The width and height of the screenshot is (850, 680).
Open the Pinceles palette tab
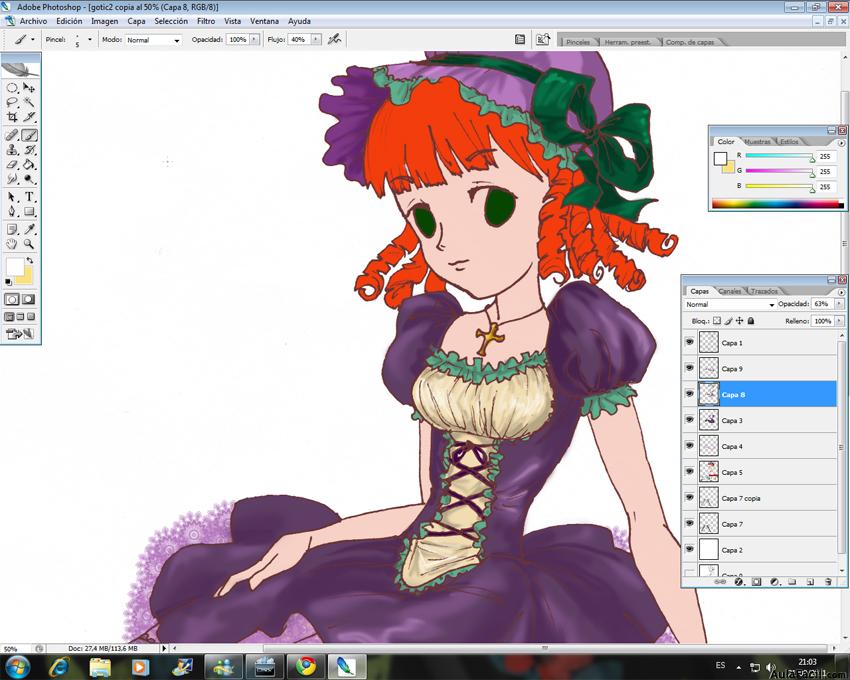coord(578,42)
